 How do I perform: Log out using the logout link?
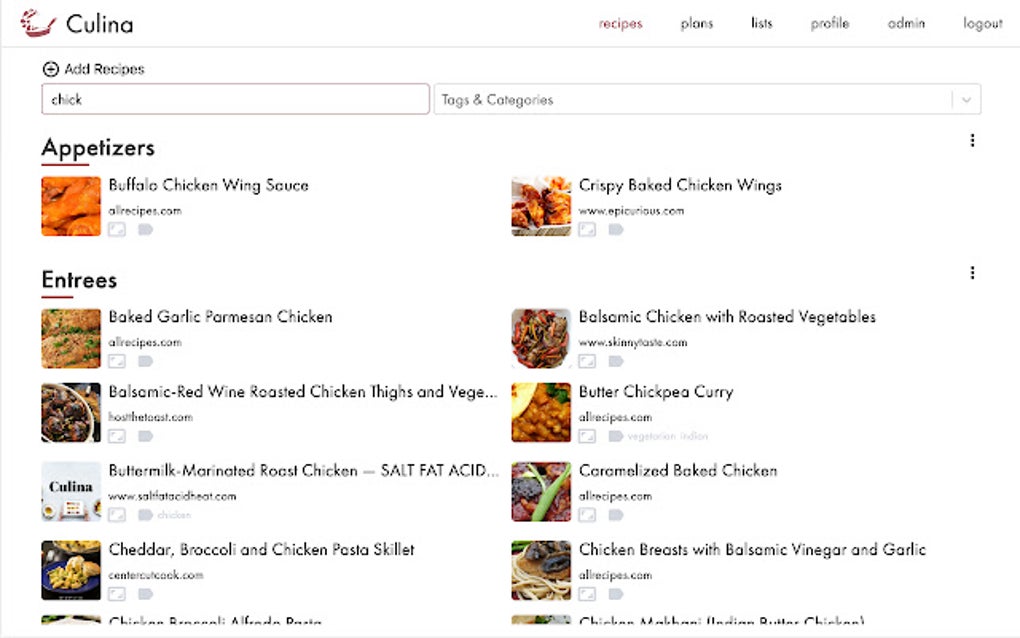pos(982,24)
